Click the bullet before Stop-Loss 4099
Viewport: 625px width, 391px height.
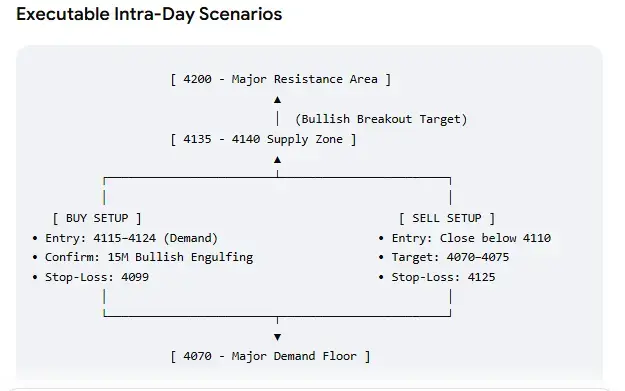35,277
